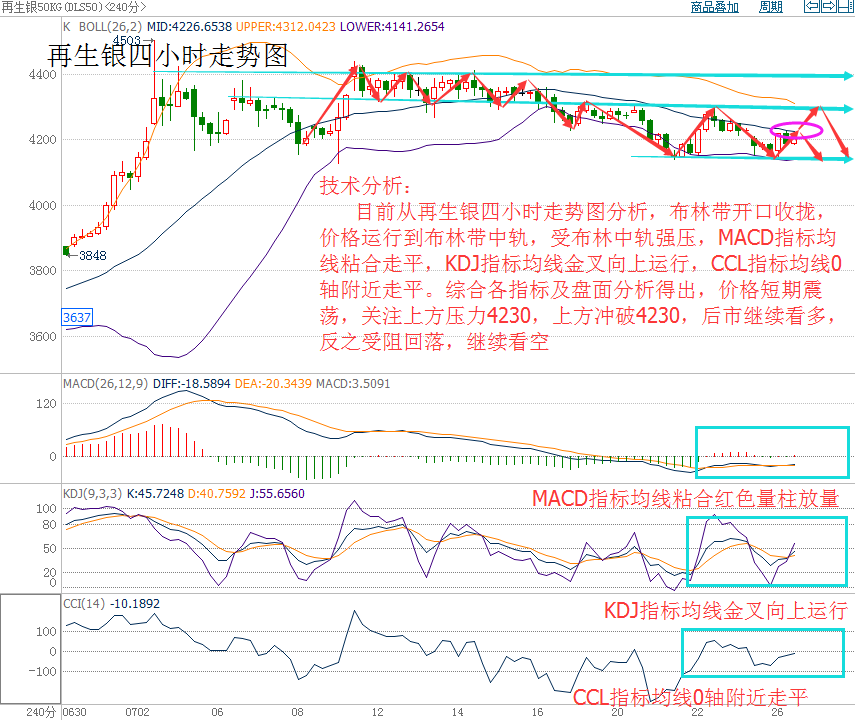Select the MACD(26,12,9) indicator label
Image resolution: width=855 pixels, height=720 pixels.
[x=105, y=383]
